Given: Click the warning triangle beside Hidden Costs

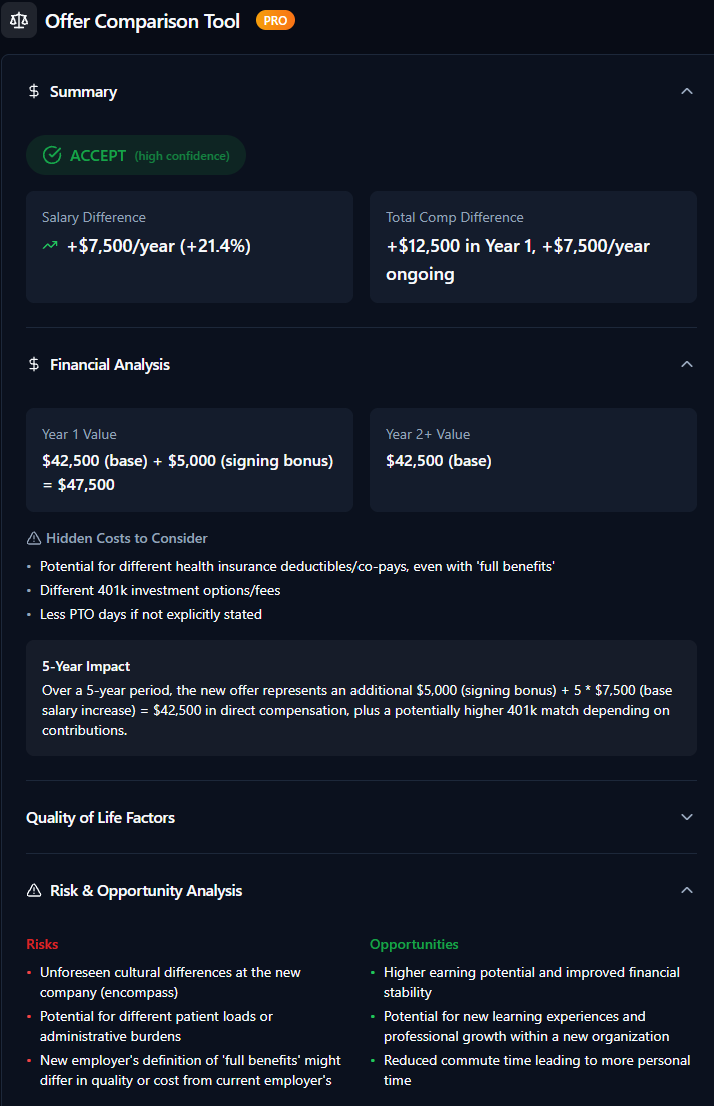Looking at the screenshot, I should (x=33, y=538).
